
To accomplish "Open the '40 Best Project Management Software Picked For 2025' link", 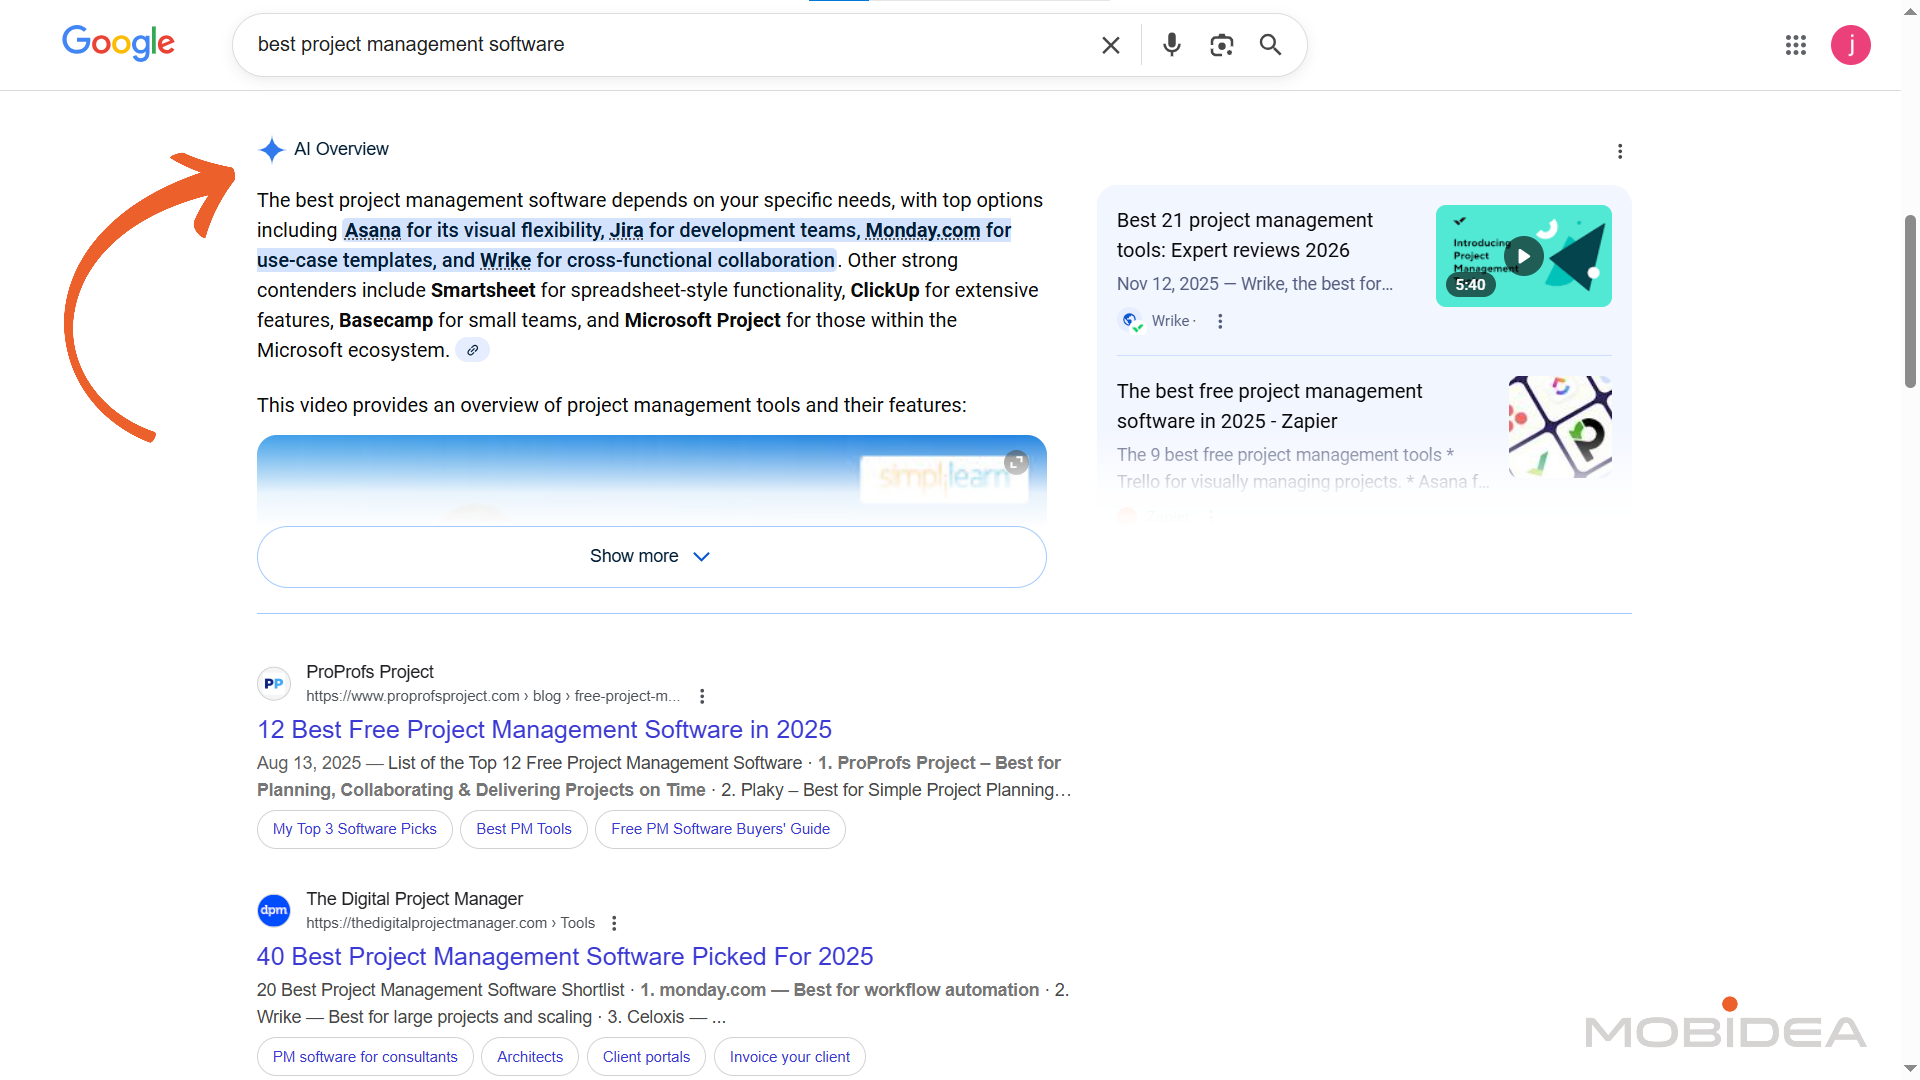I will 565,956.
